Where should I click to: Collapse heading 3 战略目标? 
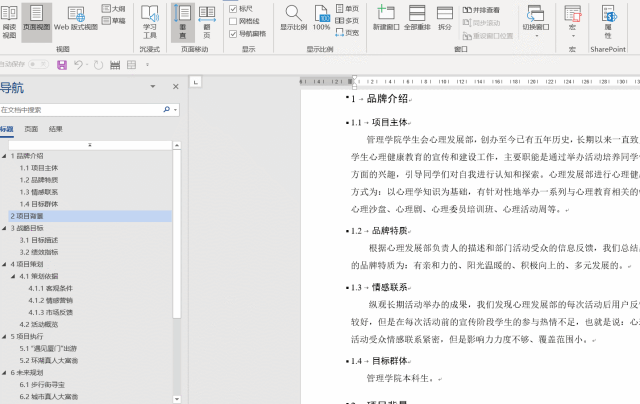click(x=4, y=228)
